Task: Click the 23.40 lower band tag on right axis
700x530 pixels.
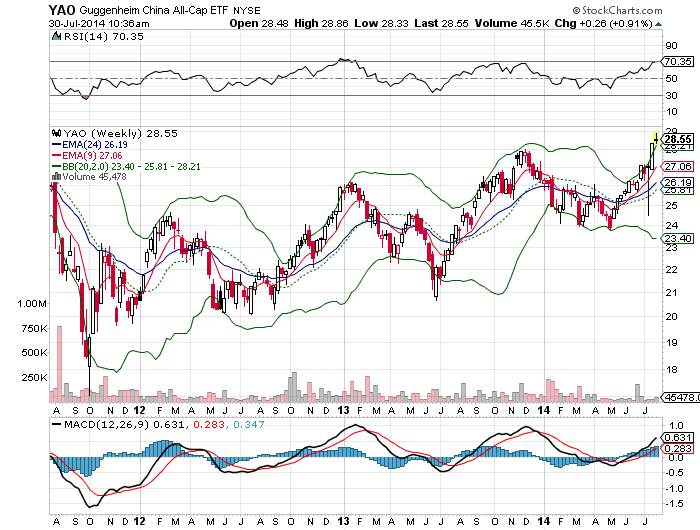Action: tap(678, 238)
